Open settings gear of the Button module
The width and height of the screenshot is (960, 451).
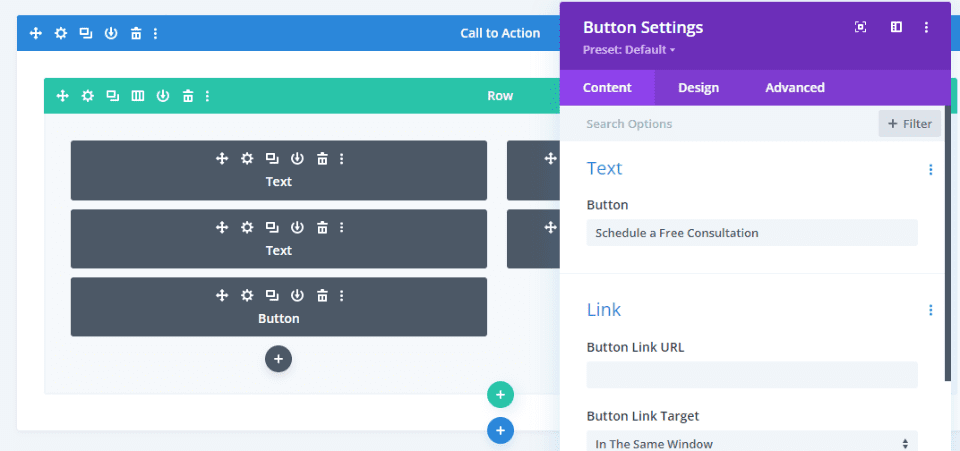coord(247,295)
